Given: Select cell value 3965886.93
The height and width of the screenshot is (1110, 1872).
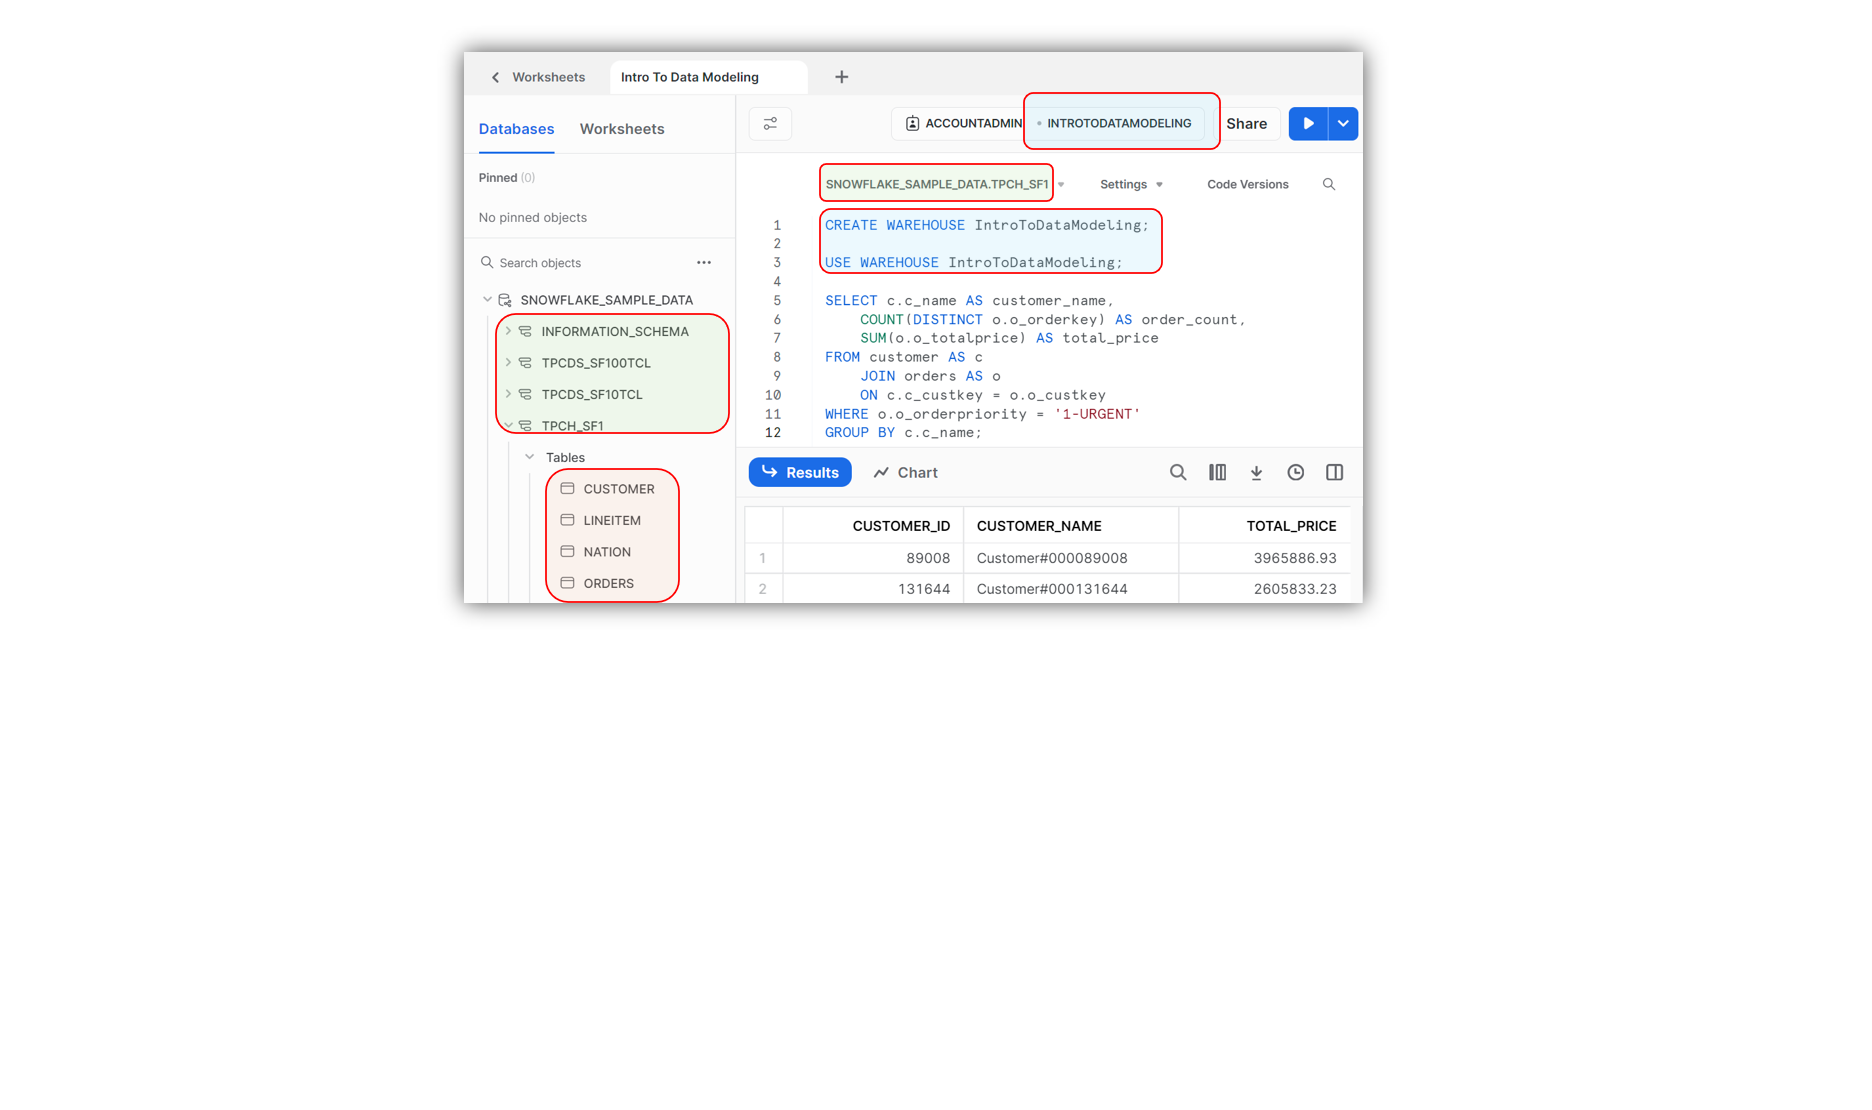Looking at the screenshot, I should pos(1264,558).
